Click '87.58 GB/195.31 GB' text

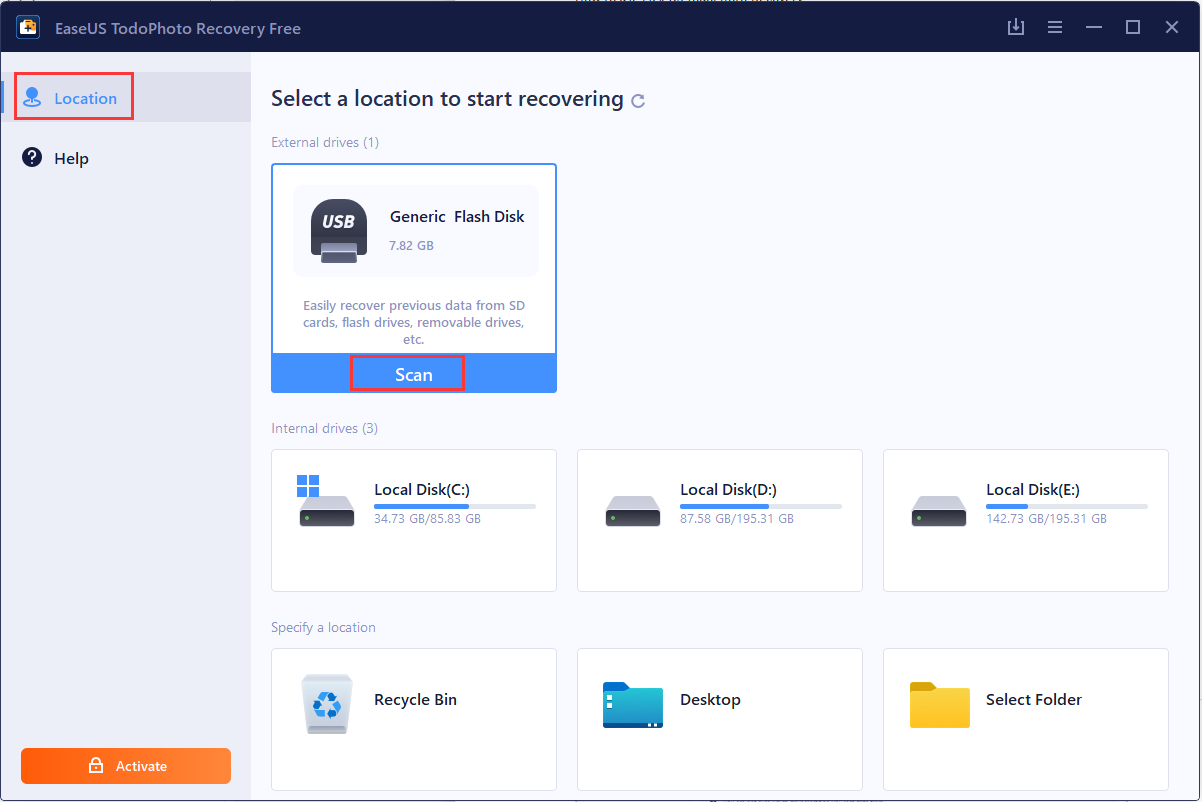[737, 519]
